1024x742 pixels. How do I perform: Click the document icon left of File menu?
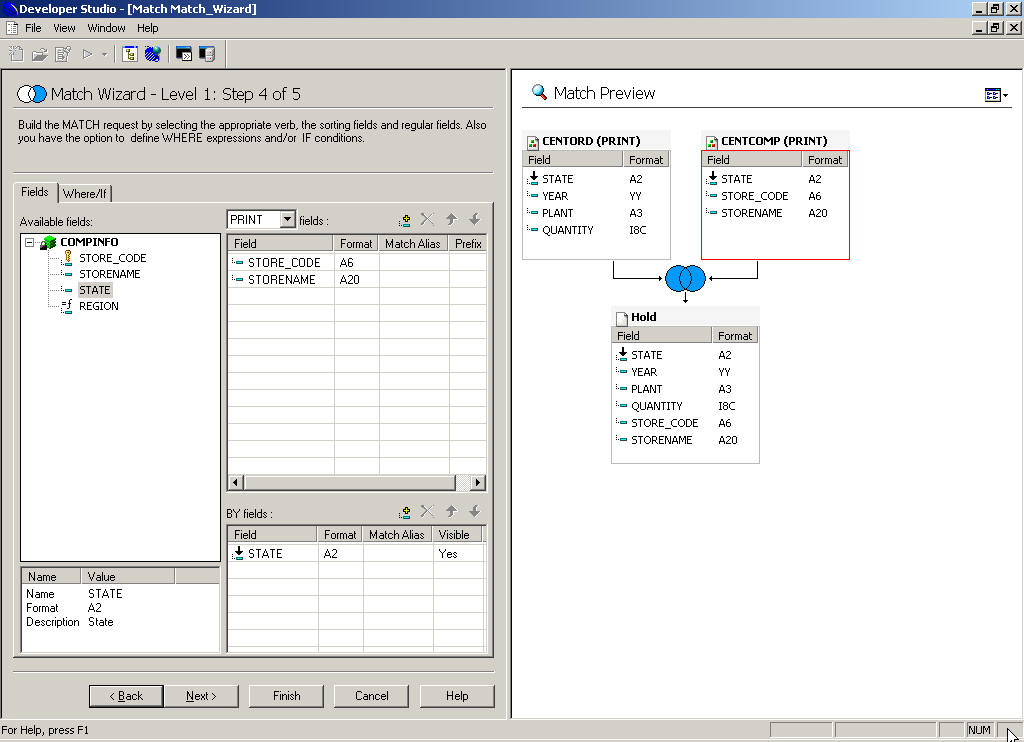[12, 28]
